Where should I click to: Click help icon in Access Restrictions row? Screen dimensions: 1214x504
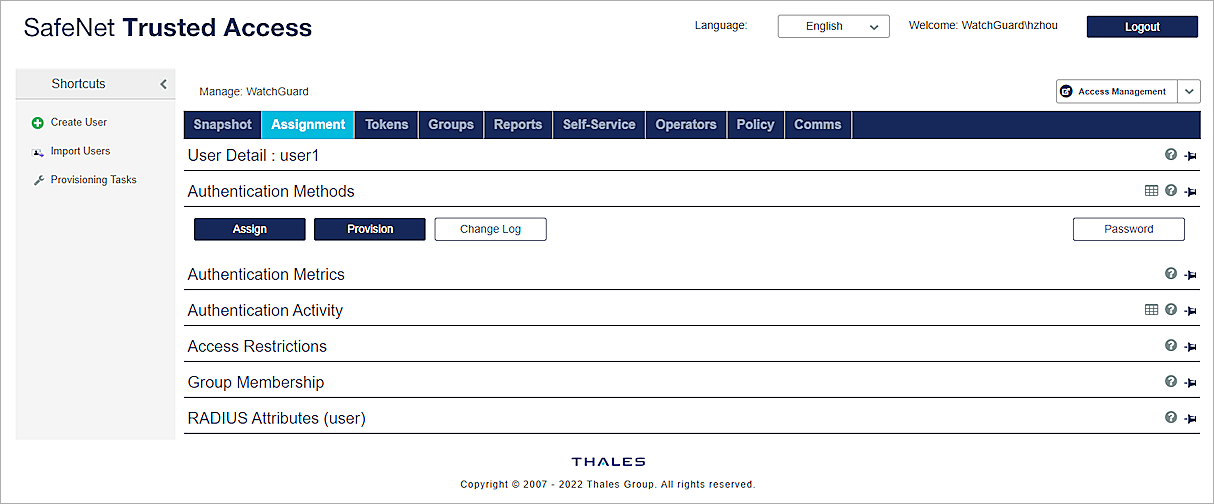point(1171,345)
